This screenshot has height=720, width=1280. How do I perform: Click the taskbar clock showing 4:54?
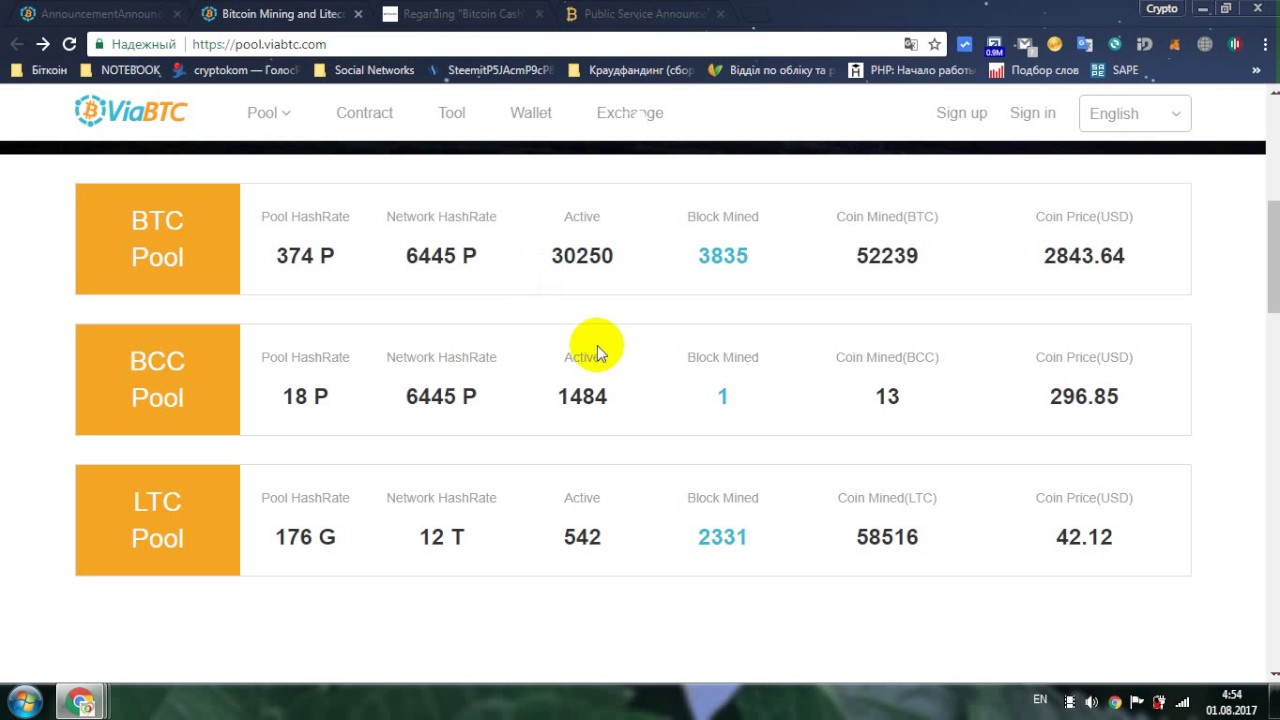click(1231, 702)
